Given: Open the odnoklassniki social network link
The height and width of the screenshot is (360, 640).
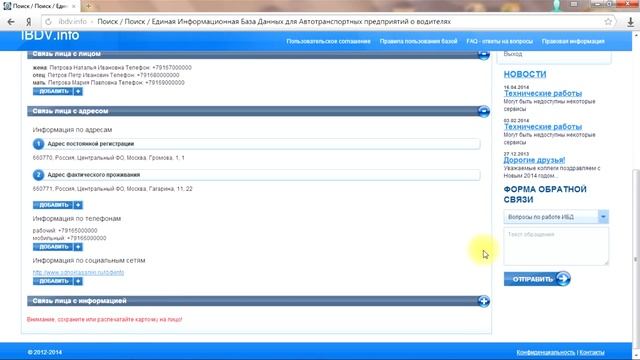Looking at the screenshot, I should click(78, 272).
